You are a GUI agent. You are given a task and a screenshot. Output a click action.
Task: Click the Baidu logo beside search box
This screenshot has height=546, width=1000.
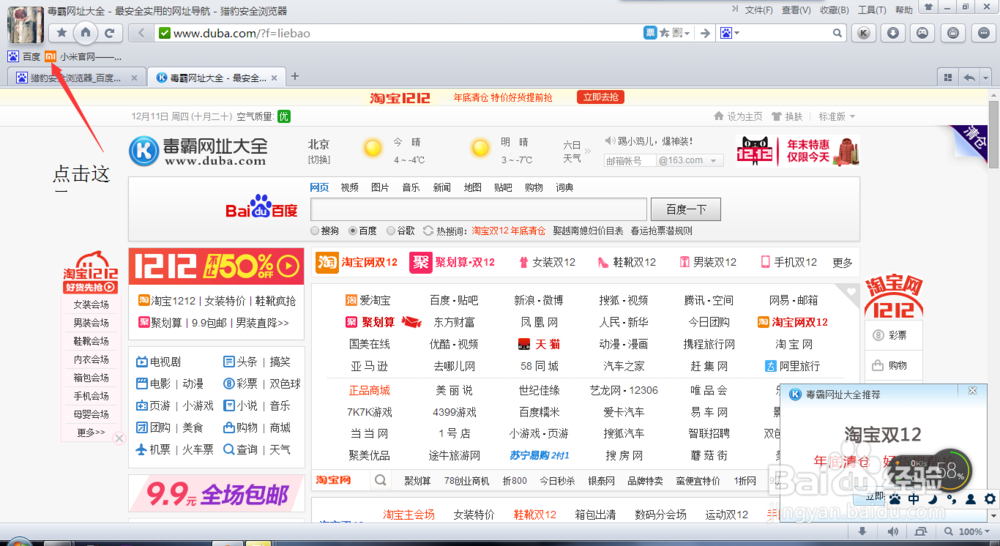click(261, 207)
